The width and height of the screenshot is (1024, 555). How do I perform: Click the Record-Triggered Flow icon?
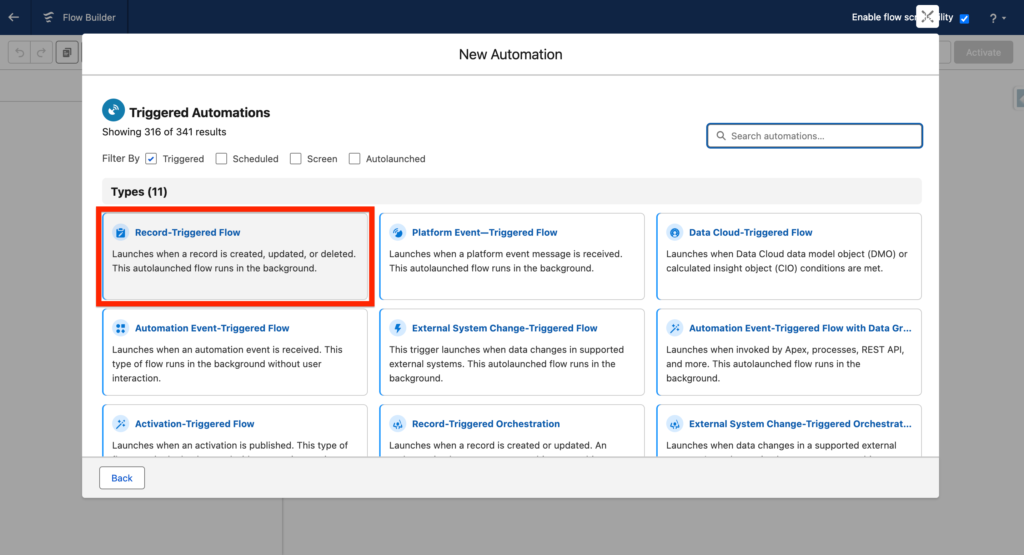[121, 232]
